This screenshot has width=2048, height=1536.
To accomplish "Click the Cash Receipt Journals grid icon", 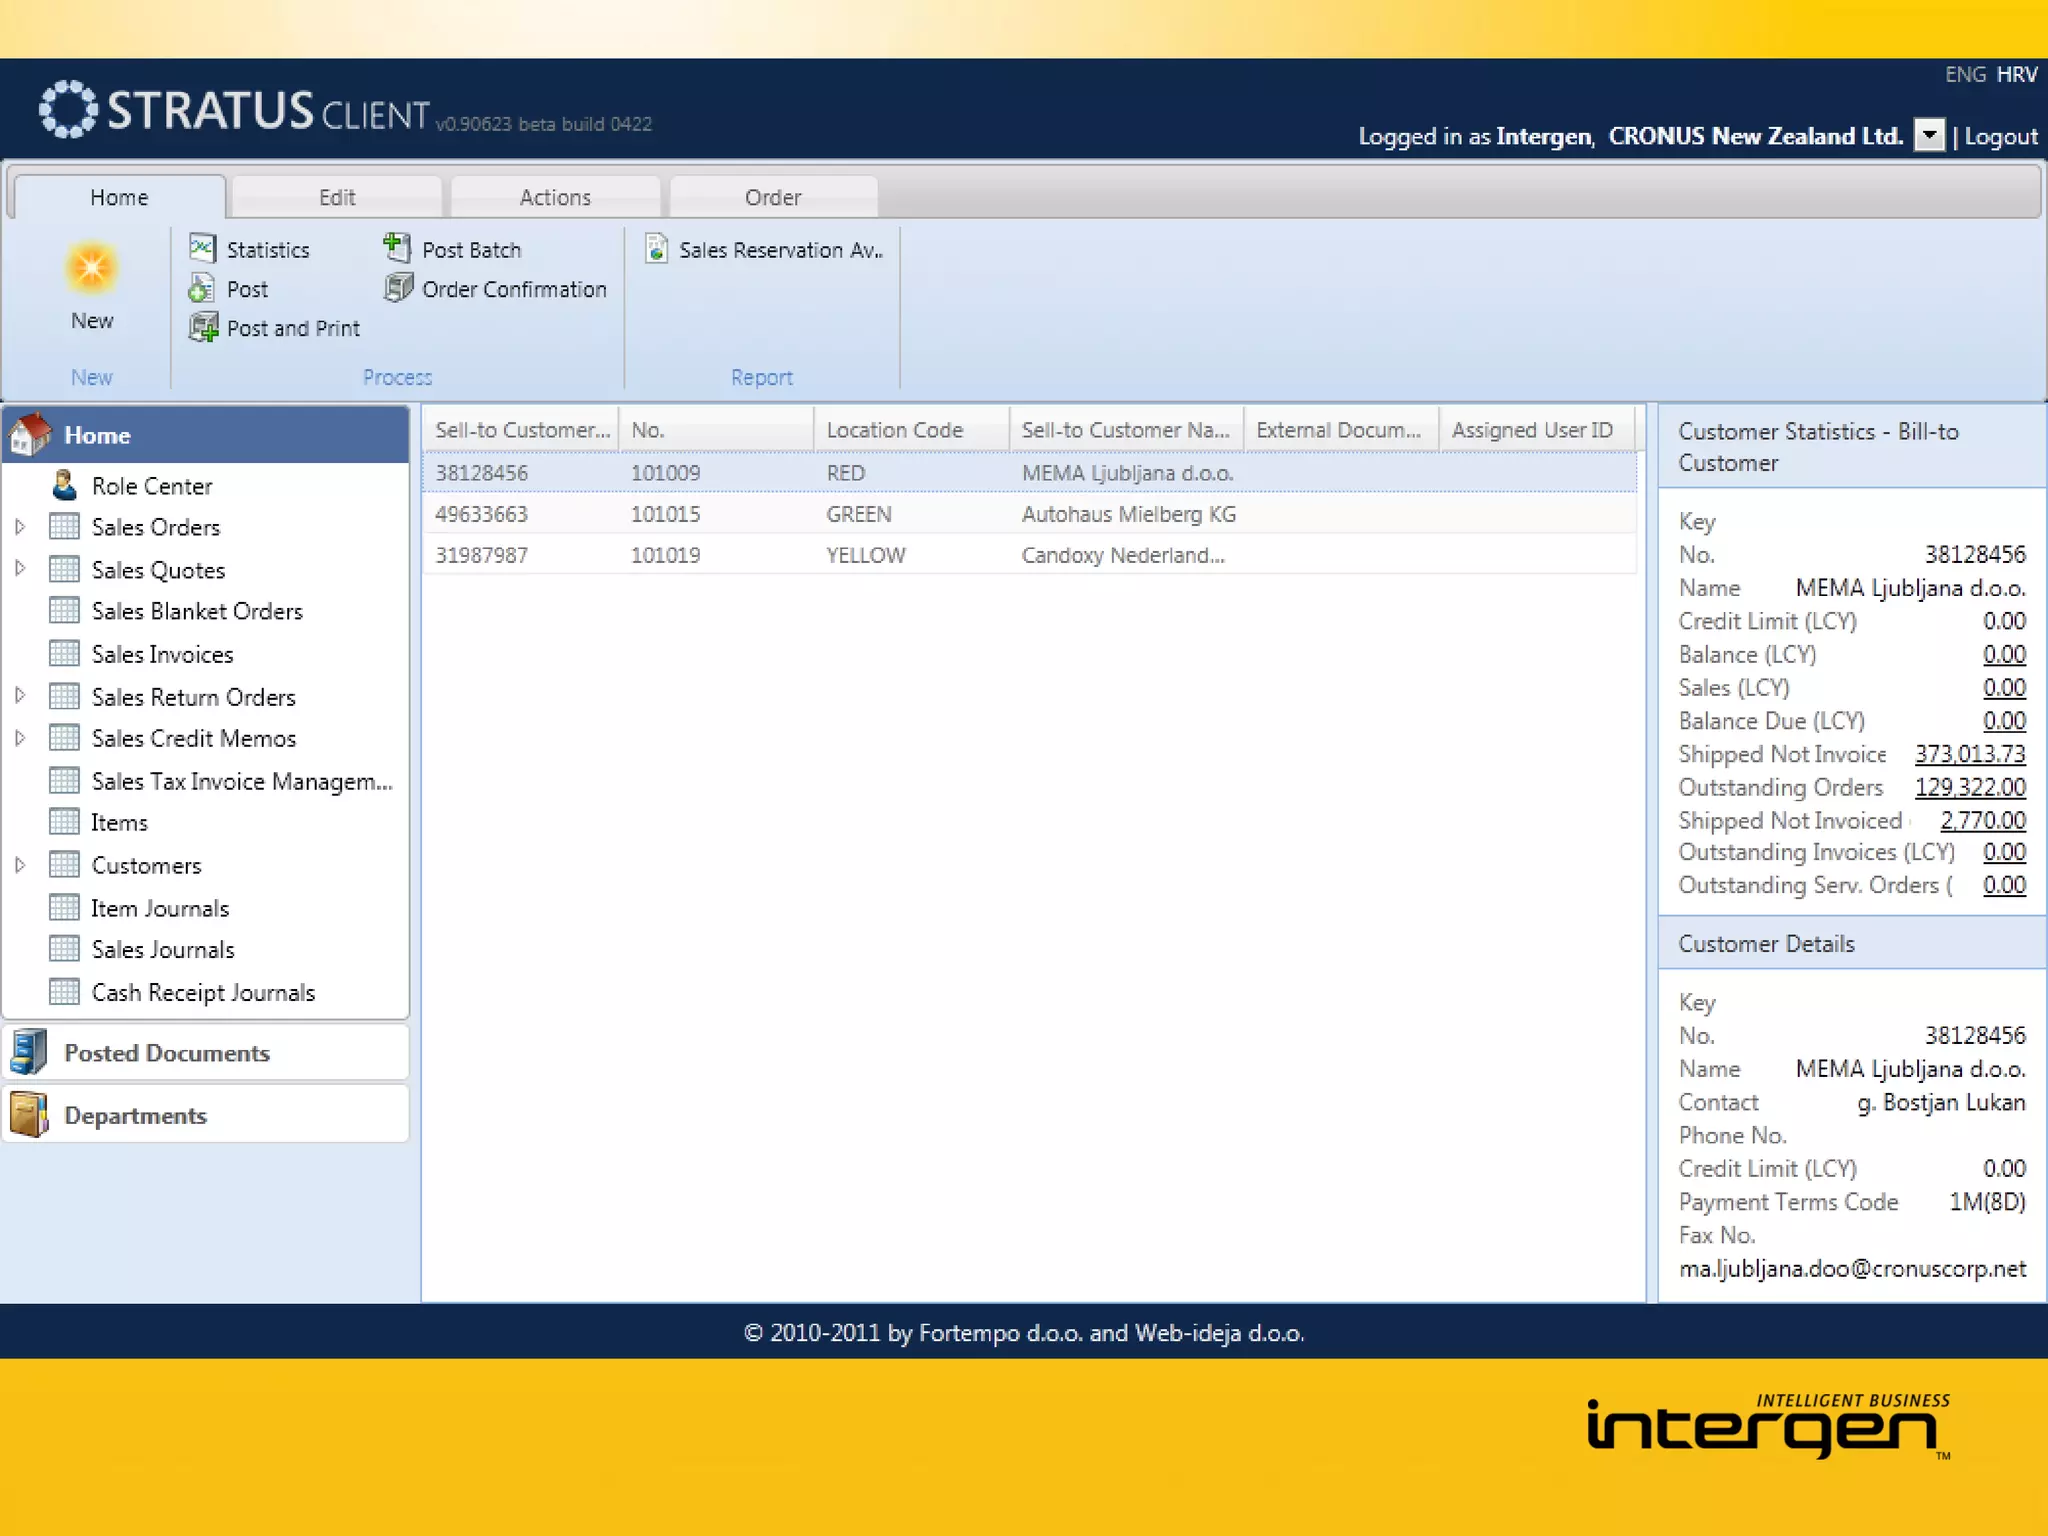I will (64, 991).
